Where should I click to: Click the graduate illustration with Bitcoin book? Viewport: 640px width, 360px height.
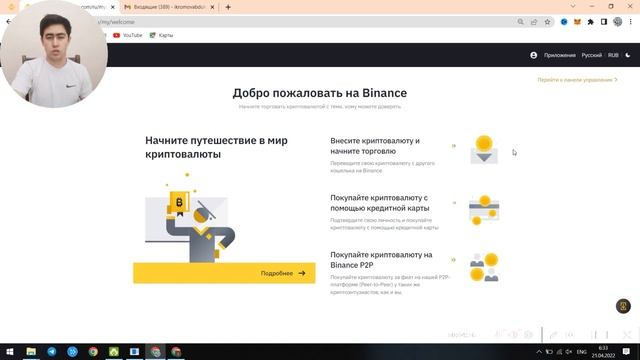[190, 218]
